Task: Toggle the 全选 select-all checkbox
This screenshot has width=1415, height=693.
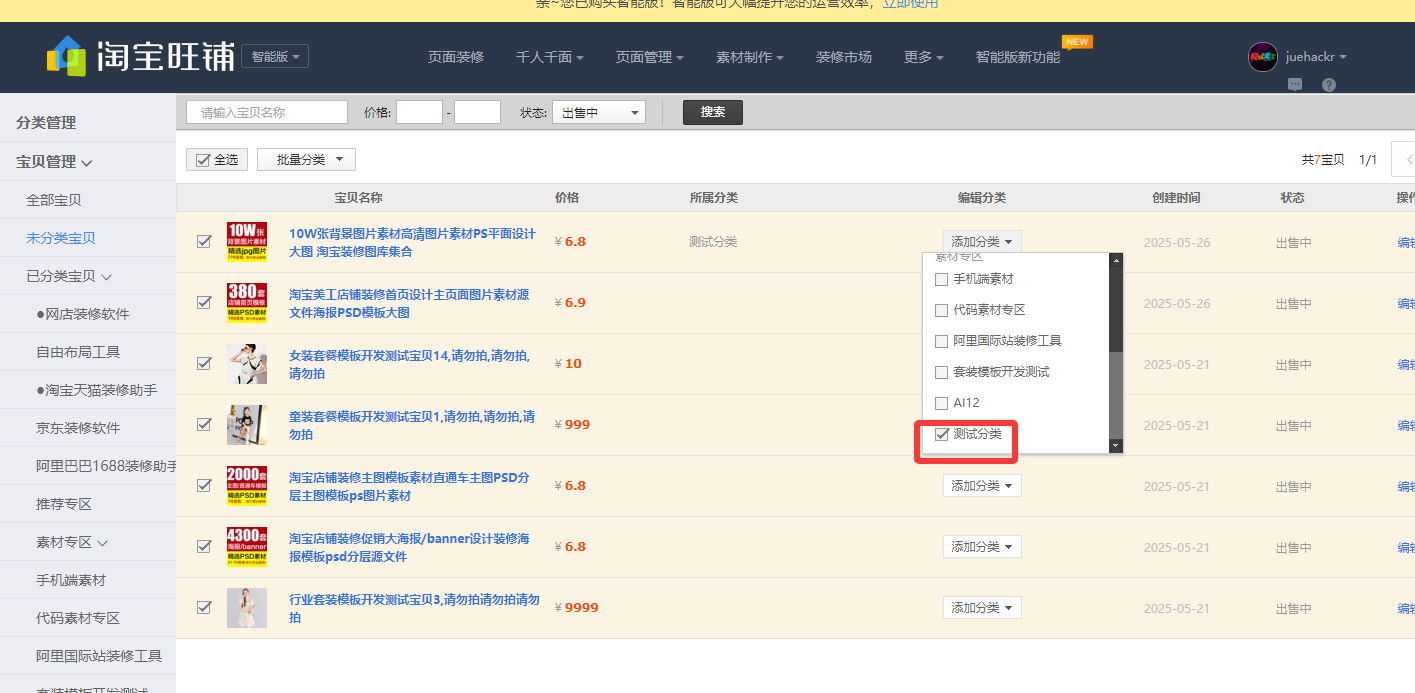Action: (x=204, y=160)
